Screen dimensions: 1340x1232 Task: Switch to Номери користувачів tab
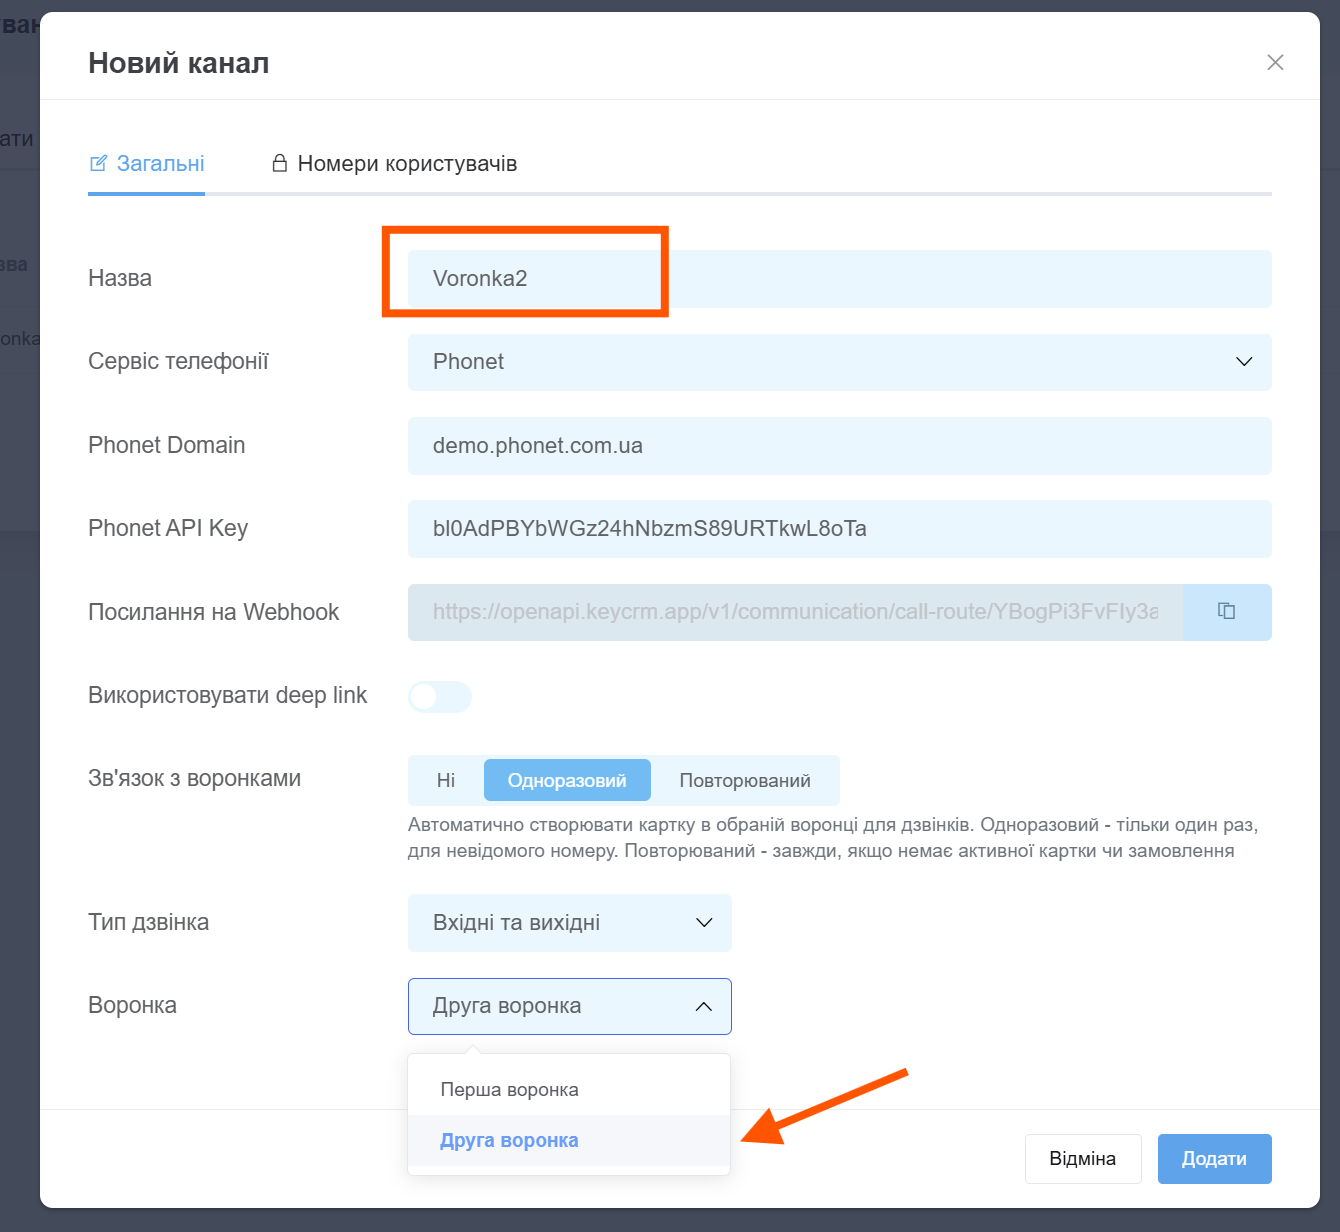tap(407, 164)
